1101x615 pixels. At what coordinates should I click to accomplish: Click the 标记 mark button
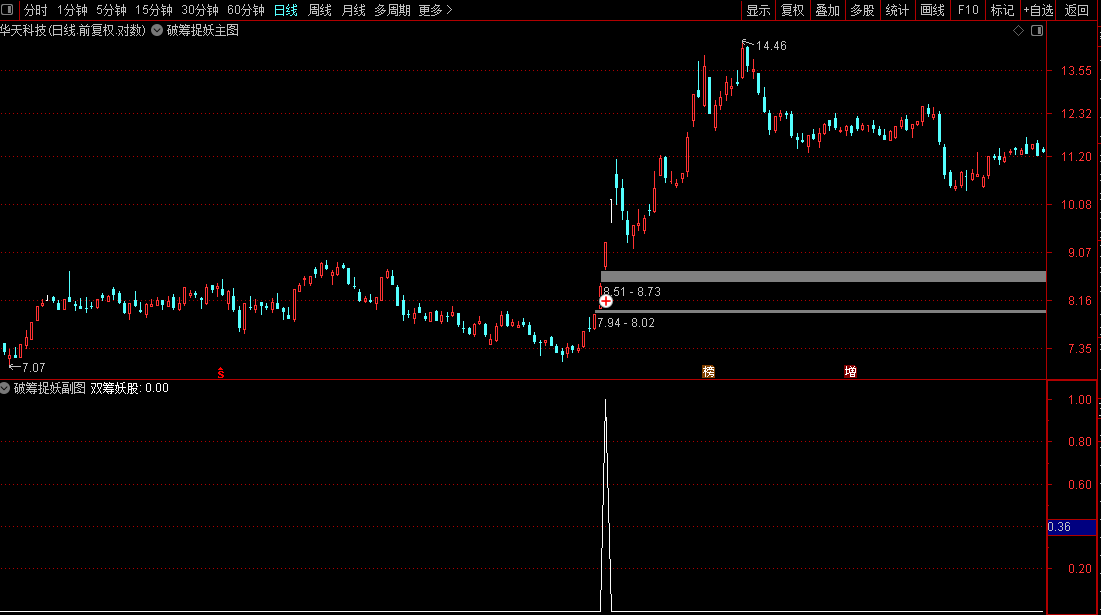1003,10
